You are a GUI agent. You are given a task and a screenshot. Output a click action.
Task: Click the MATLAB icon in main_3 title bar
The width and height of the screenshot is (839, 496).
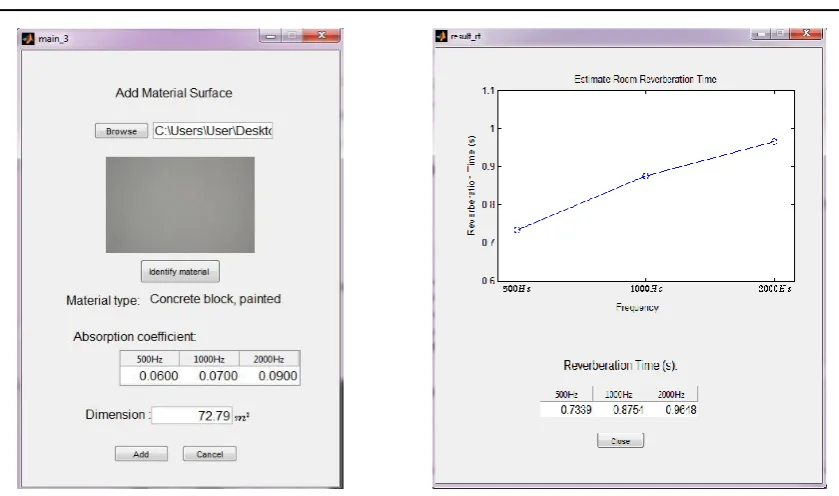(28, 39)
